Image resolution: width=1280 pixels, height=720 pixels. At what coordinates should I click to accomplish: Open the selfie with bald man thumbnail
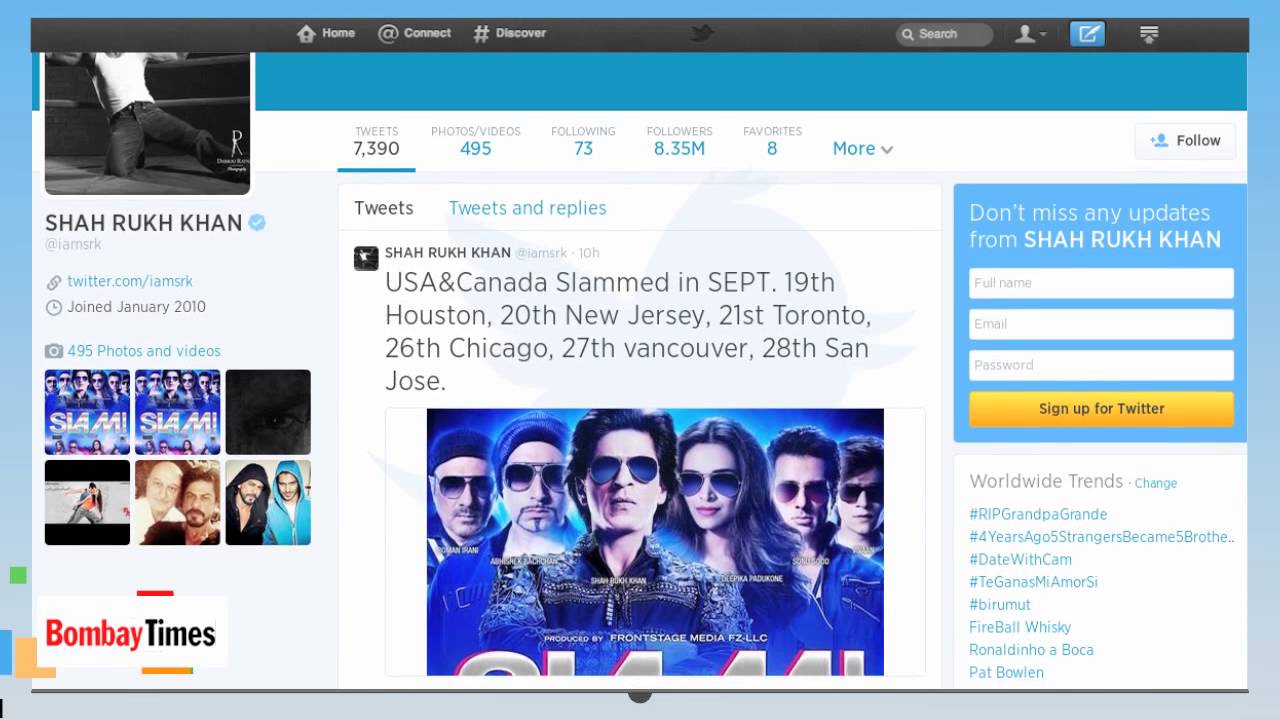(x=178, y=502)
